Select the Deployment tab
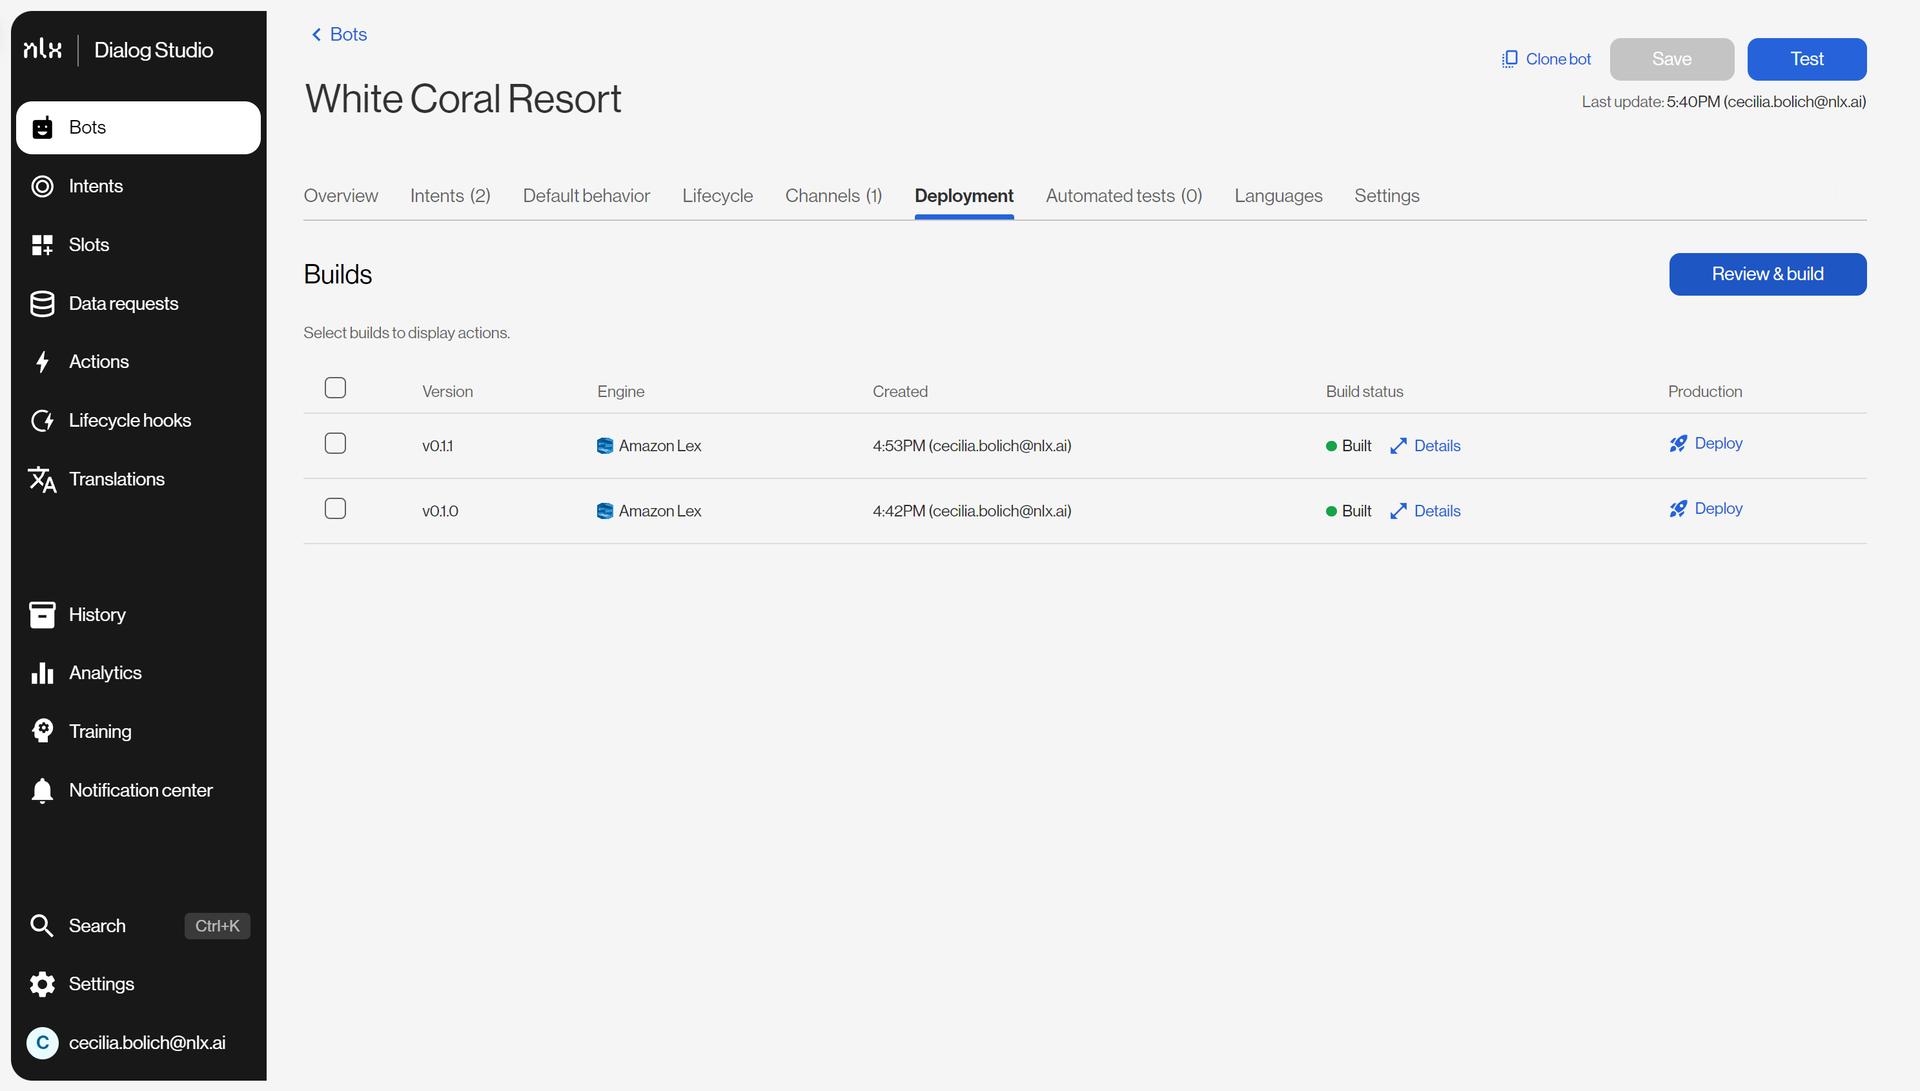The width and height of the screenshot is (1920, 1091). point(964,196)
